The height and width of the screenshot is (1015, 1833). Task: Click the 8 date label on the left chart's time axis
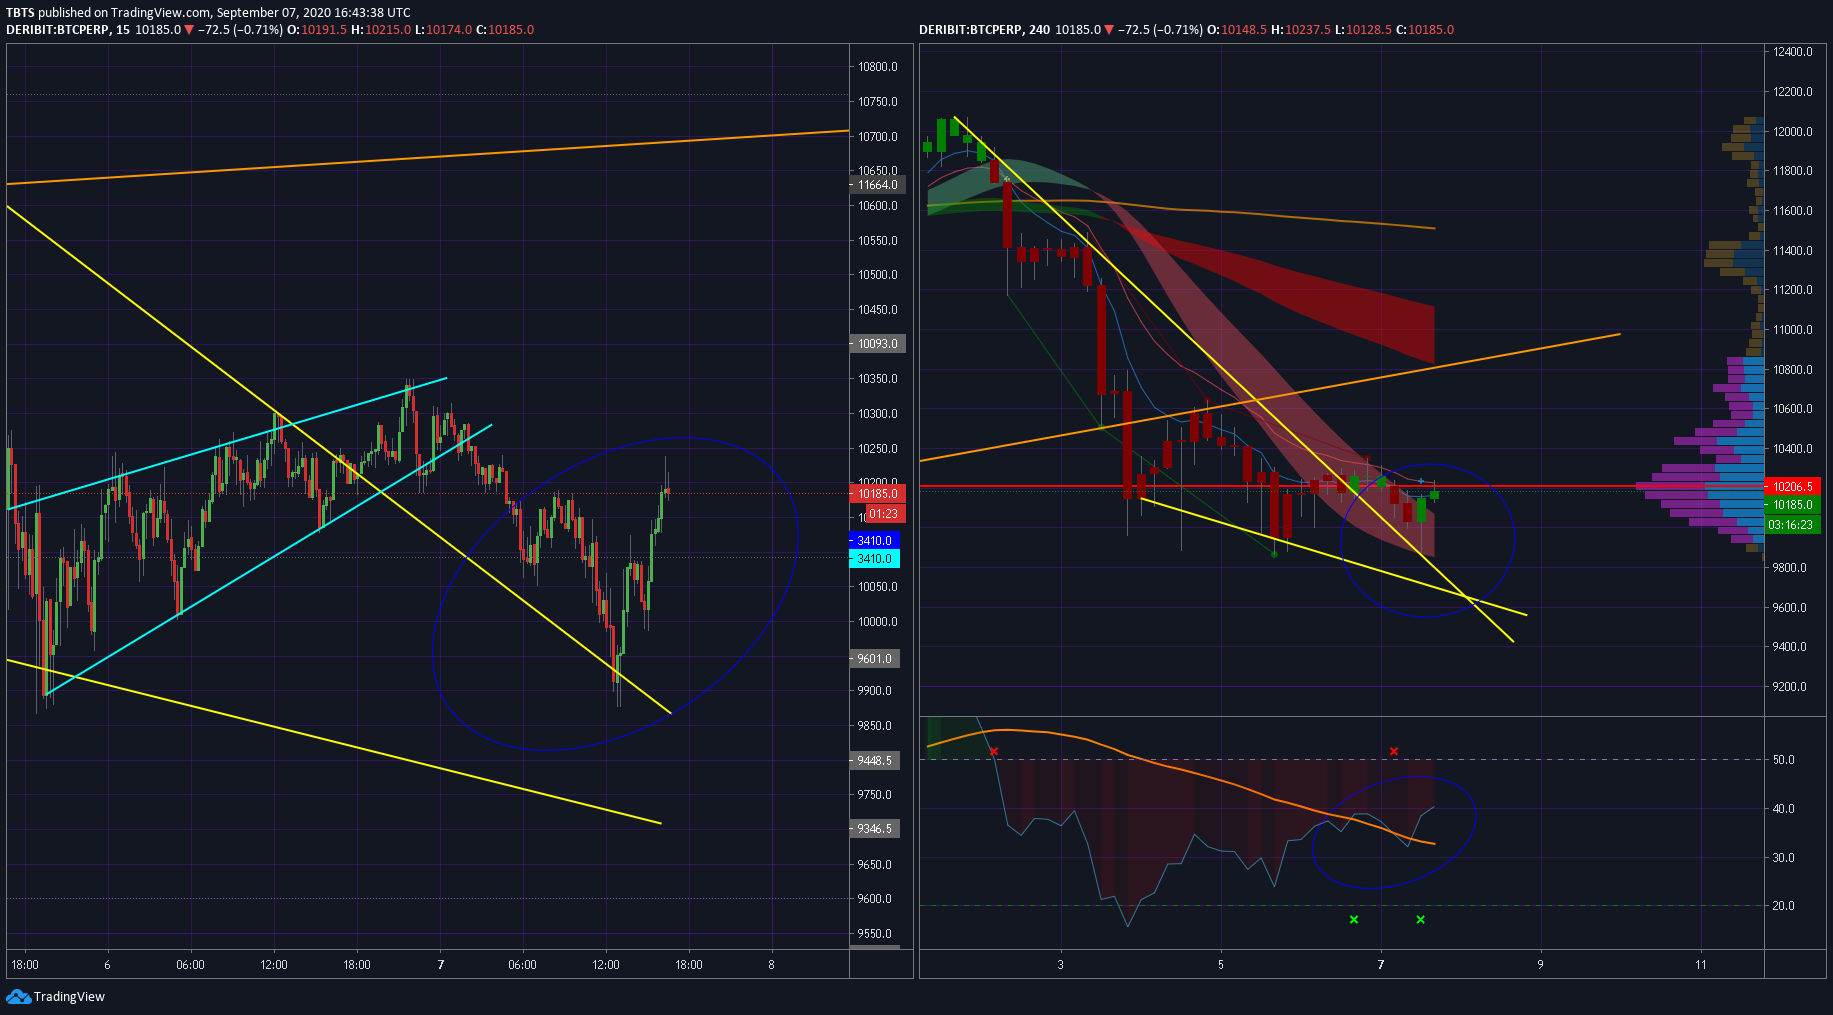pos(772,965)
